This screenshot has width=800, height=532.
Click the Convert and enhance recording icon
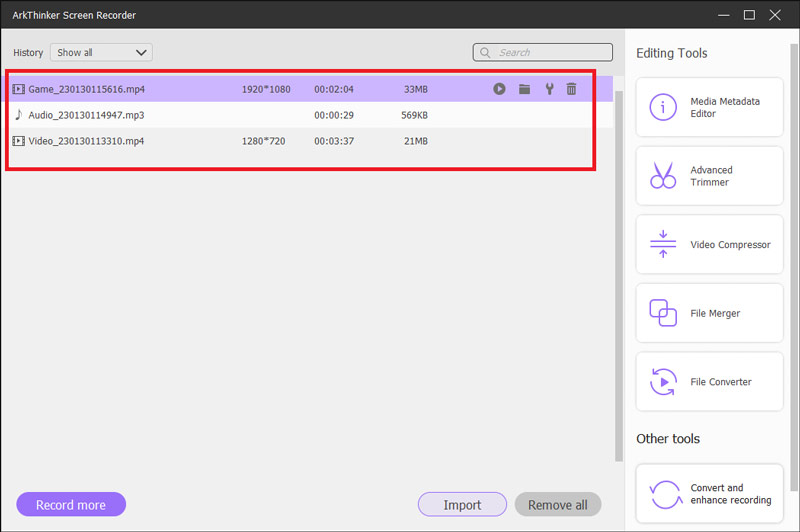pos(665,494)
